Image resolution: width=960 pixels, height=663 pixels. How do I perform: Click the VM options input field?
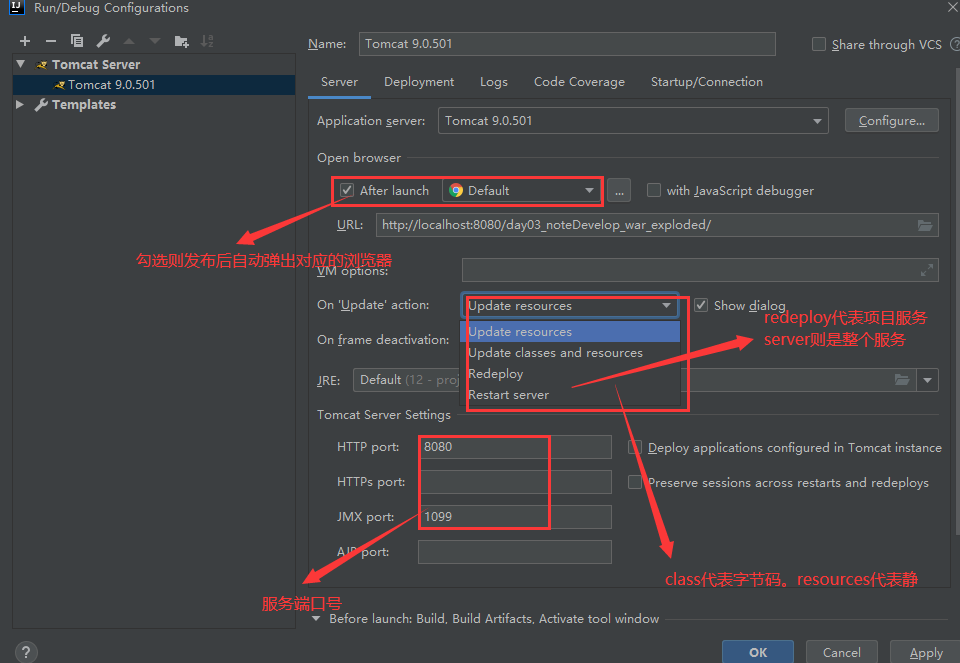point(700,270)
